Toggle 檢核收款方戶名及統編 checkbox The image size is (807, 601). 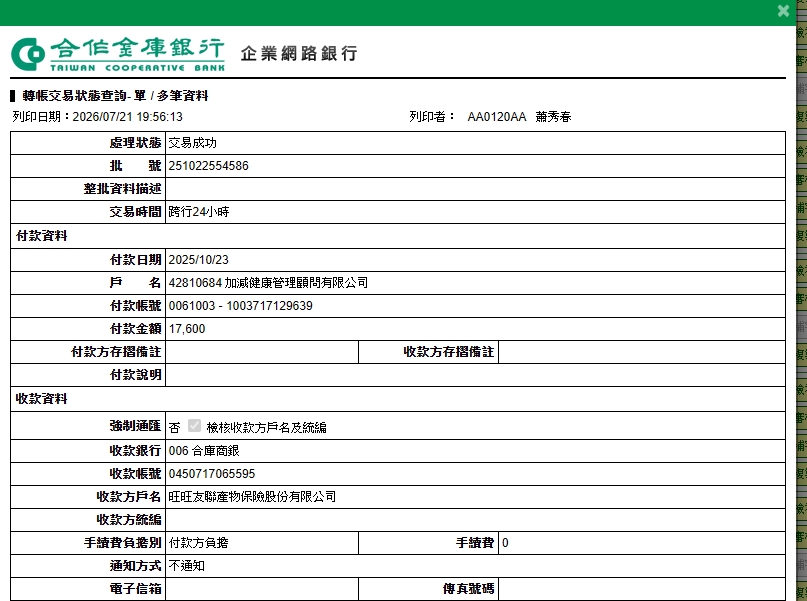(x=195, y=426)
